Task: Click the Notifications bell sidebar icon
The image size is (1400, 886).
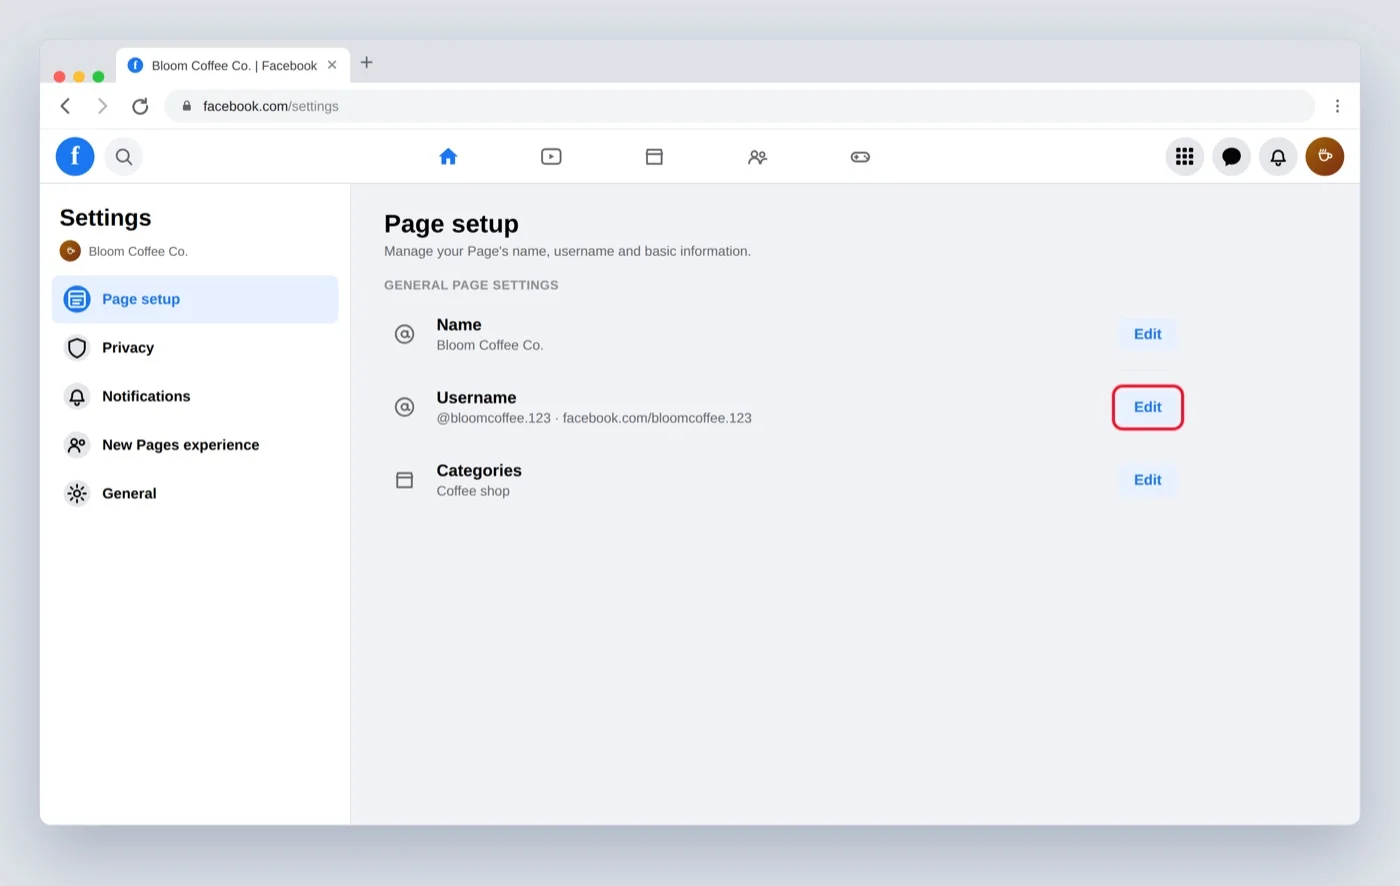Action: [77, 396]
